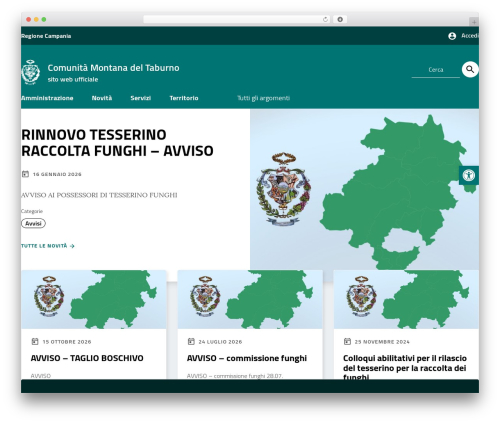Screen dimensions: 500x423
Task: Reload the page with the browser refresh icon
Action: (325, 20)
